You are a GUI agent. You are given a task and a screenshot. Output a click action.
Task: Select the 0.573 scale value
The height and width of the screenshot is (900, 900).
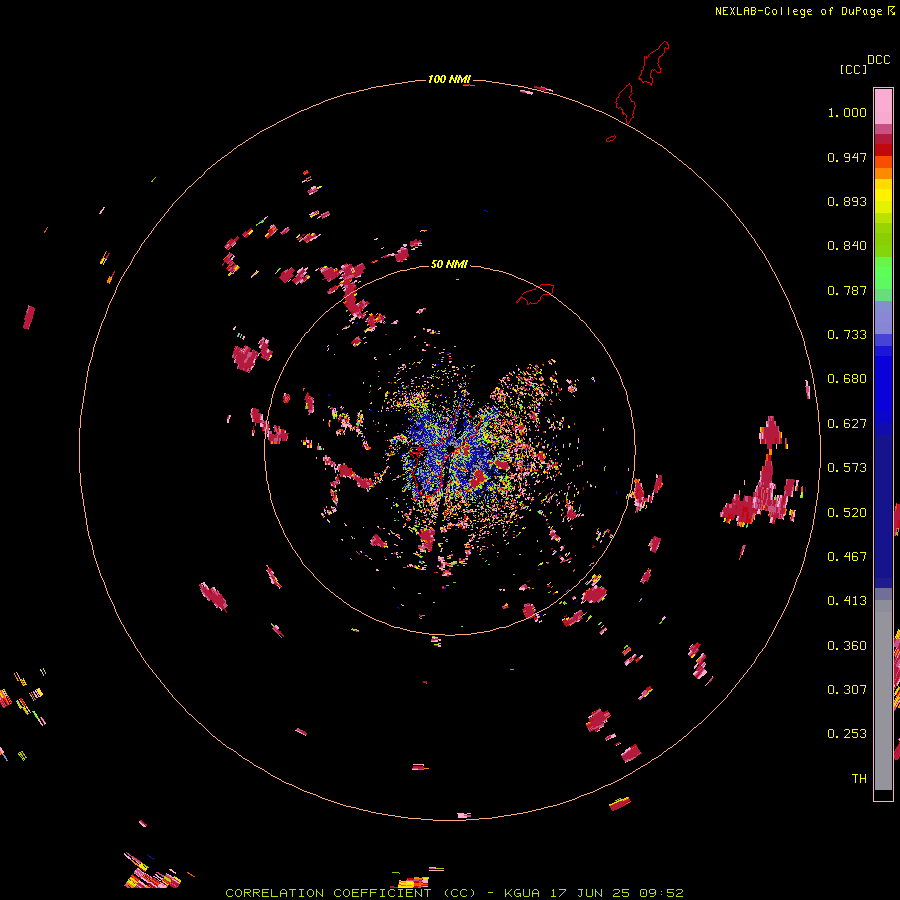(x=847, y=468)
